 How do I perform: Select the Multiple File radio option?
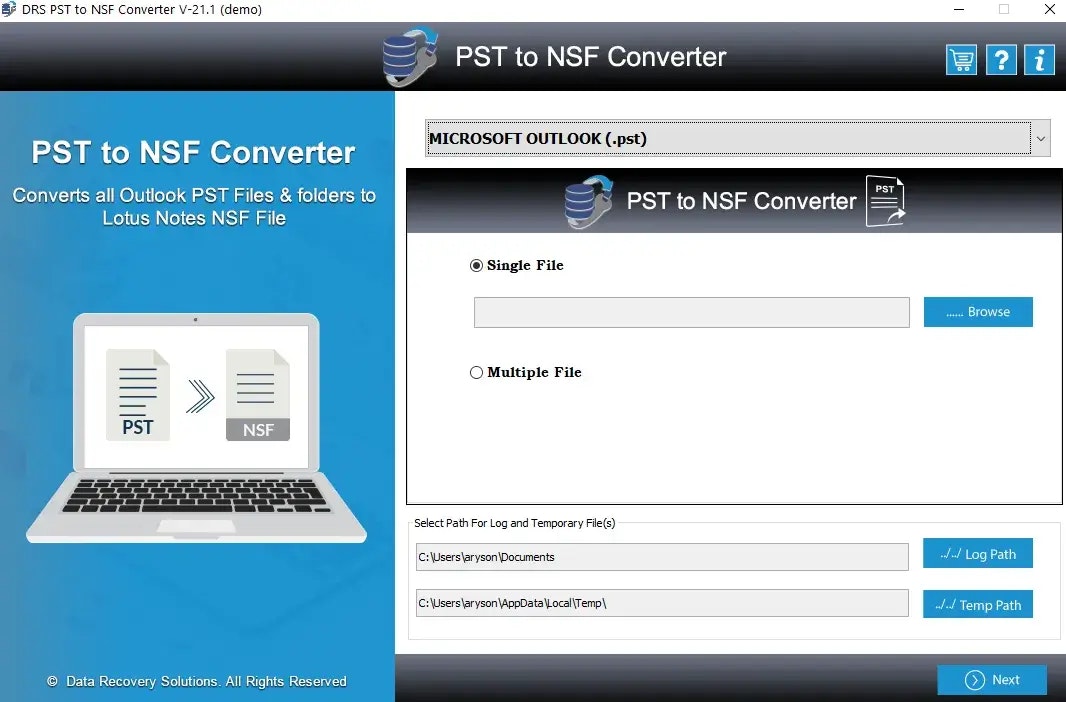(x=526, y=372)
